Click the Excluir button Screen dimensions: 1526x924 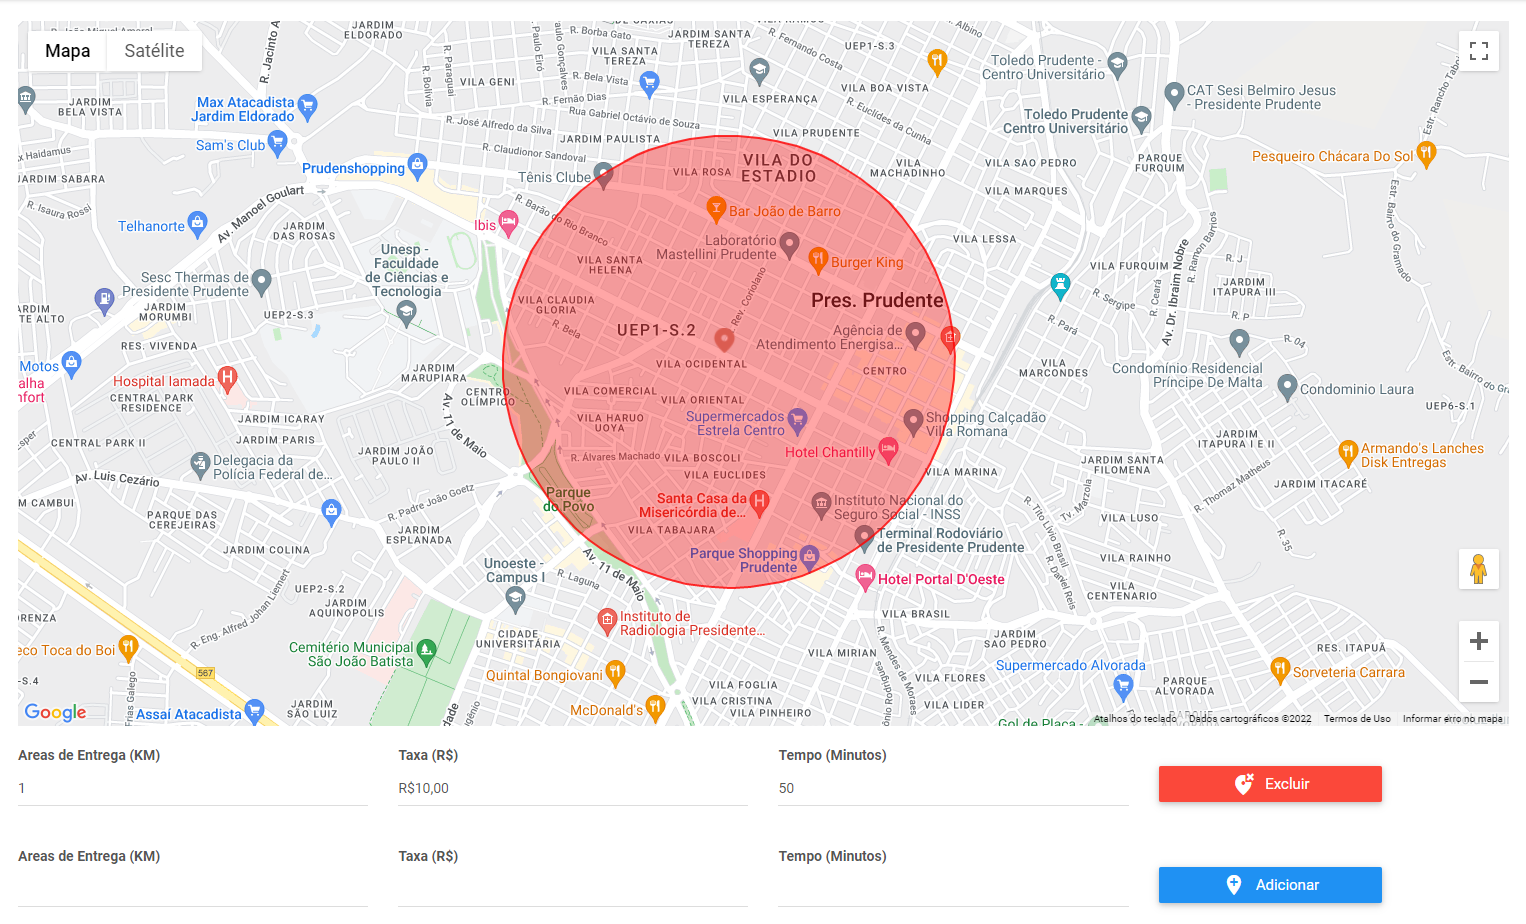click(1270, 784)
